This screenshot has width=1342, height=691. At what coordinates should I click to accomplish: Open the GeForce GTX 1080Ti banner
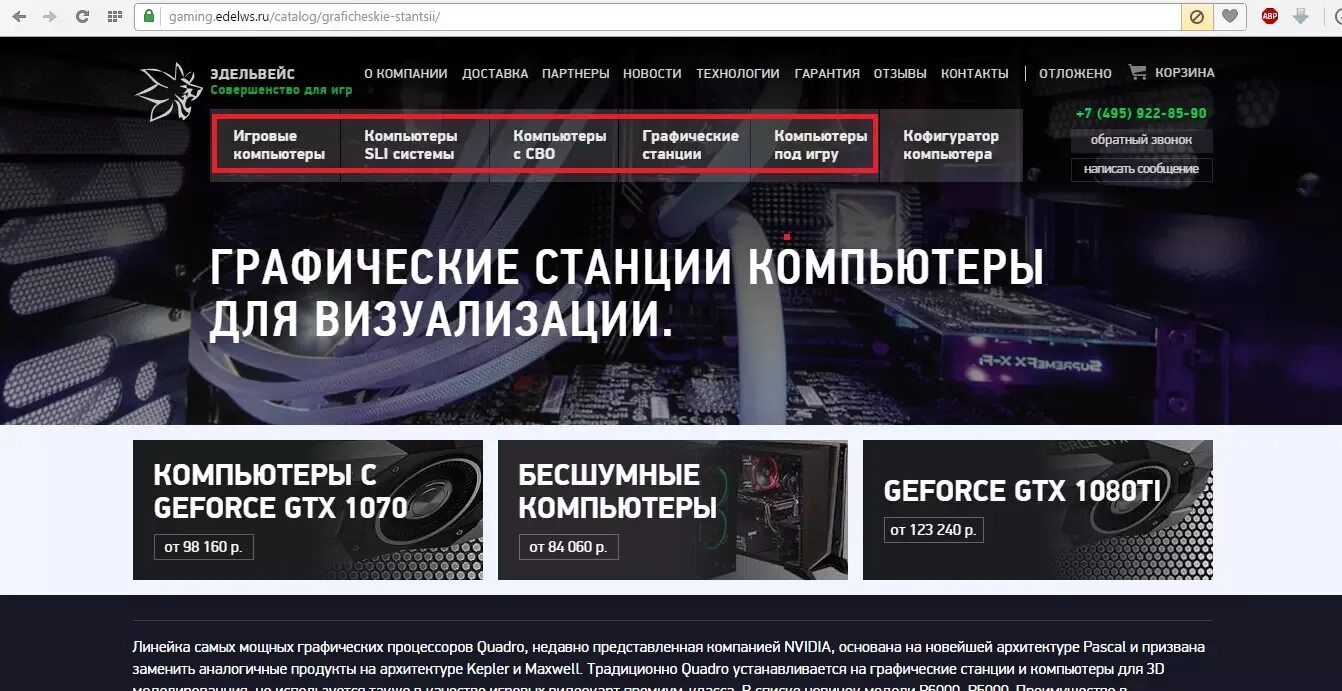click(1038, 510)
